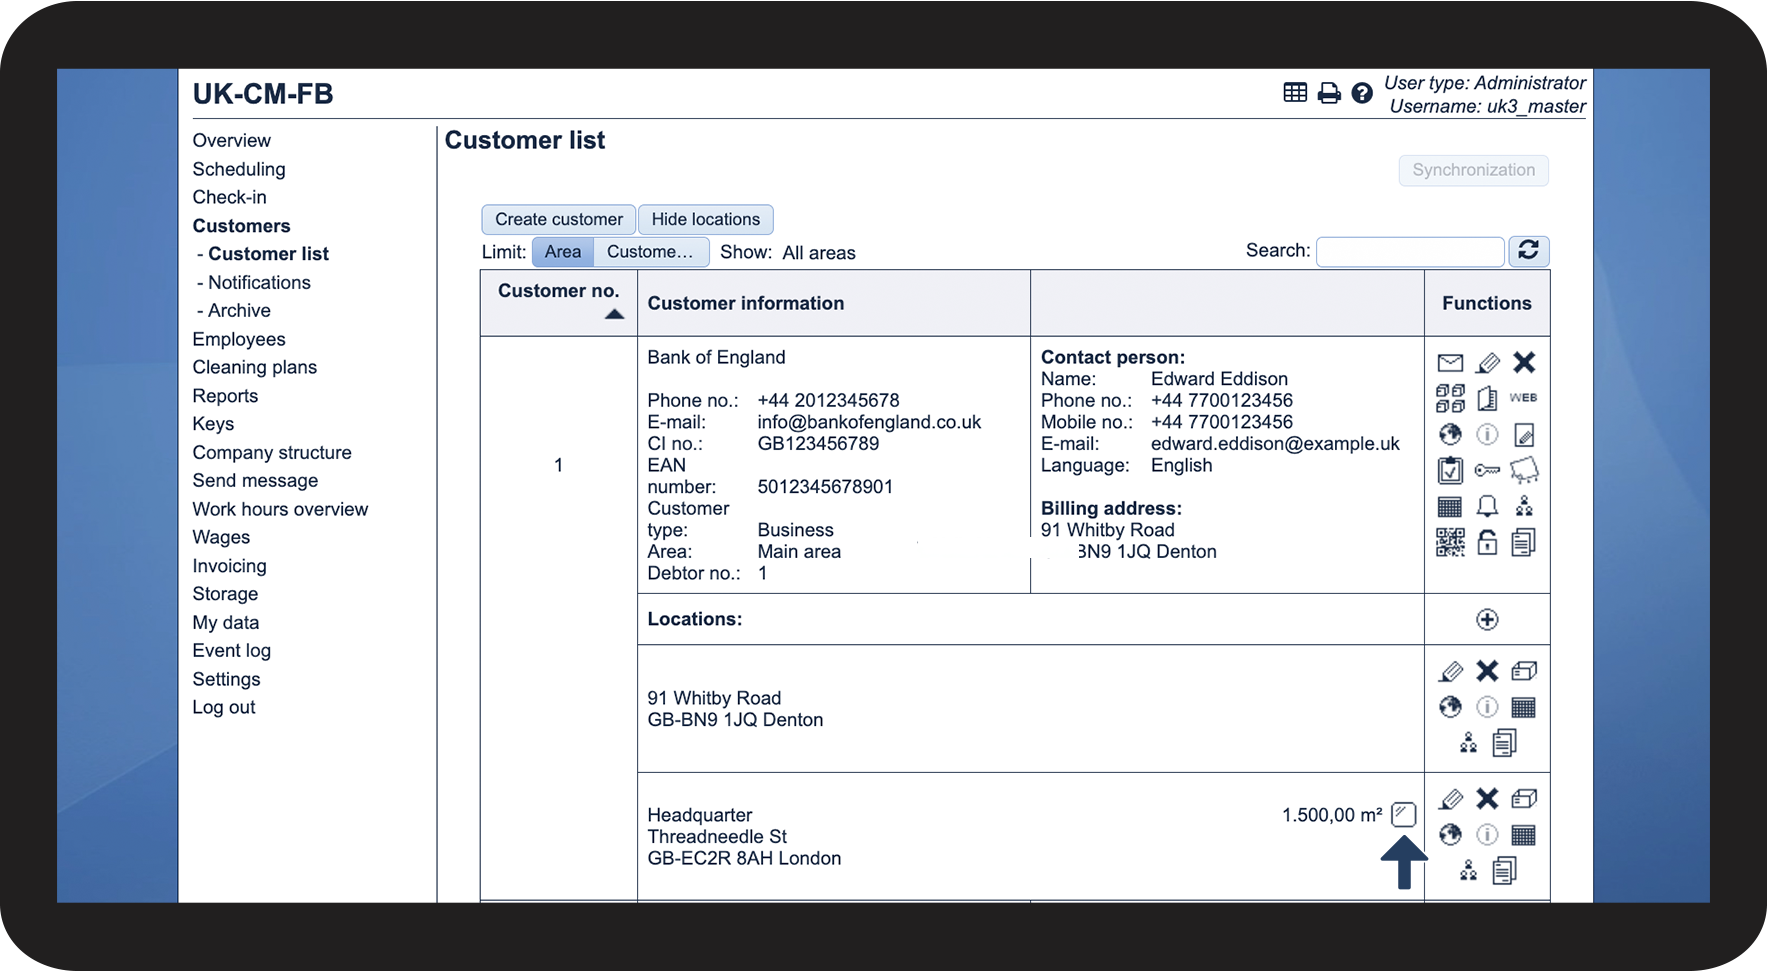Refresh the customer list search

(x=1528, y=251)
